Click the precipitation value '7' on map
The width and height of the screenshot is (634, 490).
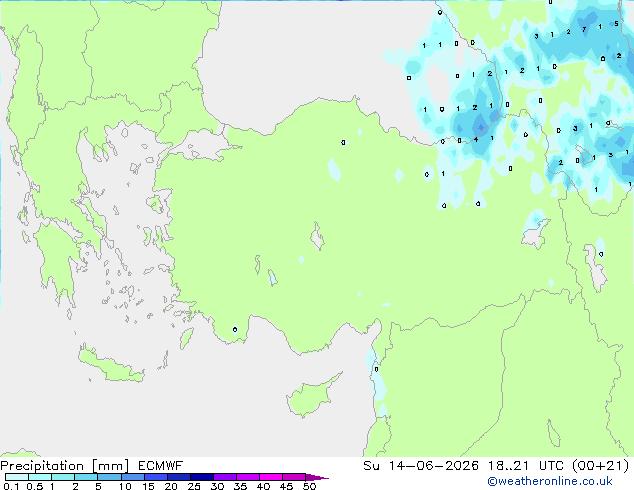[x=584, y=30]
